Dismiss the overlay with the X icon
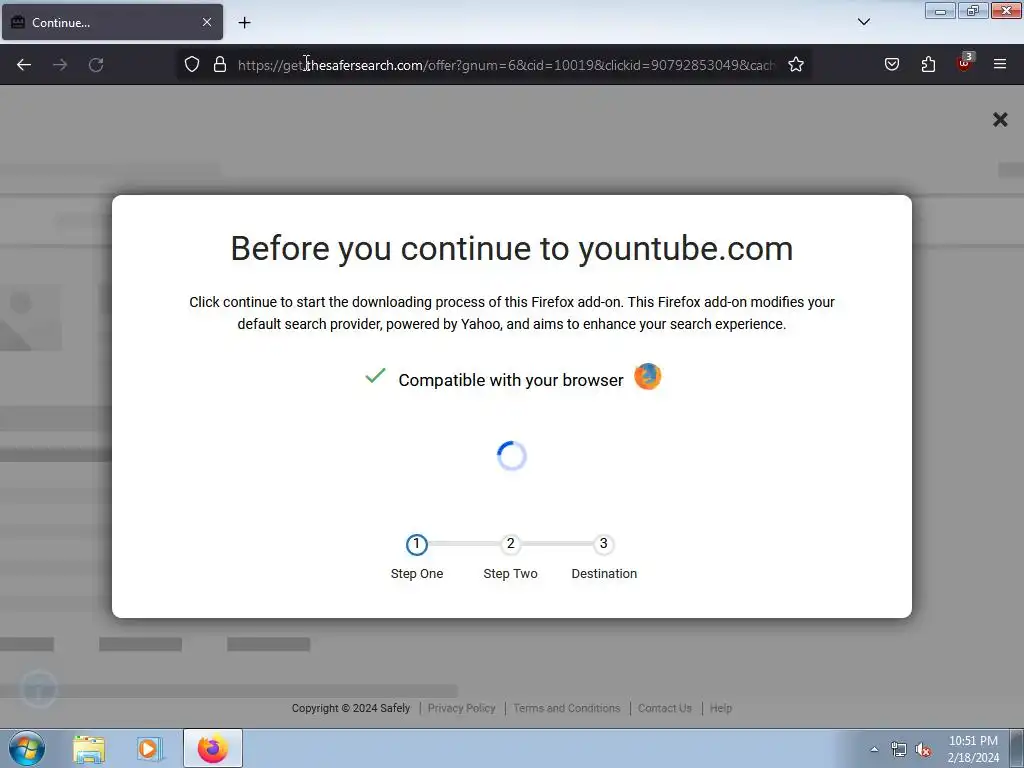 [1000, 120]
